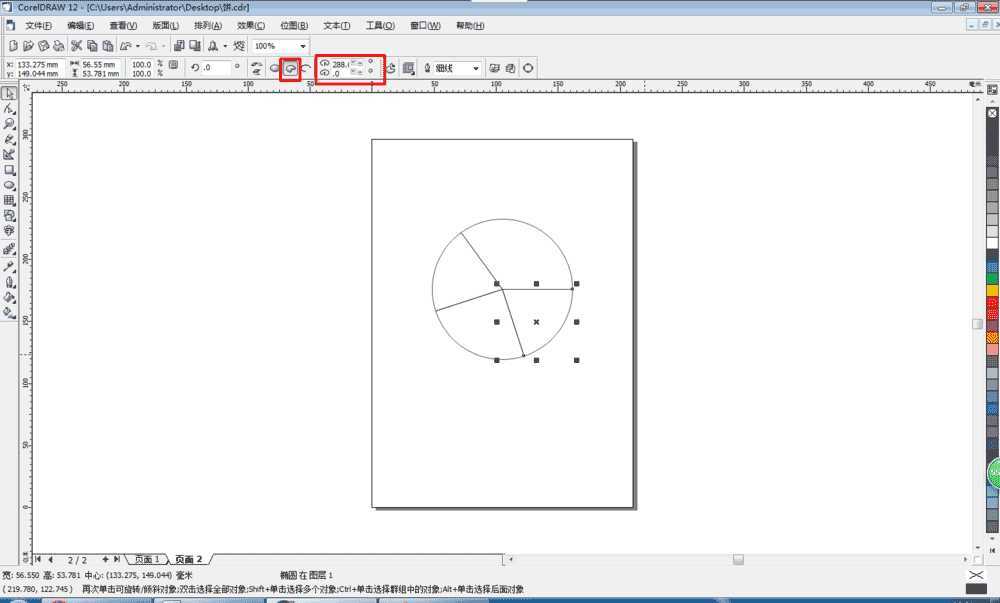
Task: Open the 效果(C) menu
Action: pos(251,25)
